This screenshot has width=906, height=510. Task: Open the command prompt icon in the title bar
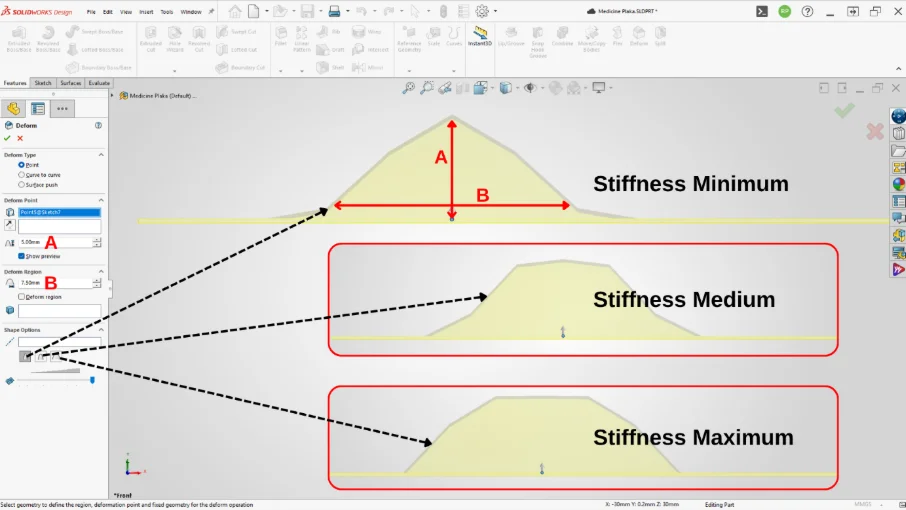(762, 11)
